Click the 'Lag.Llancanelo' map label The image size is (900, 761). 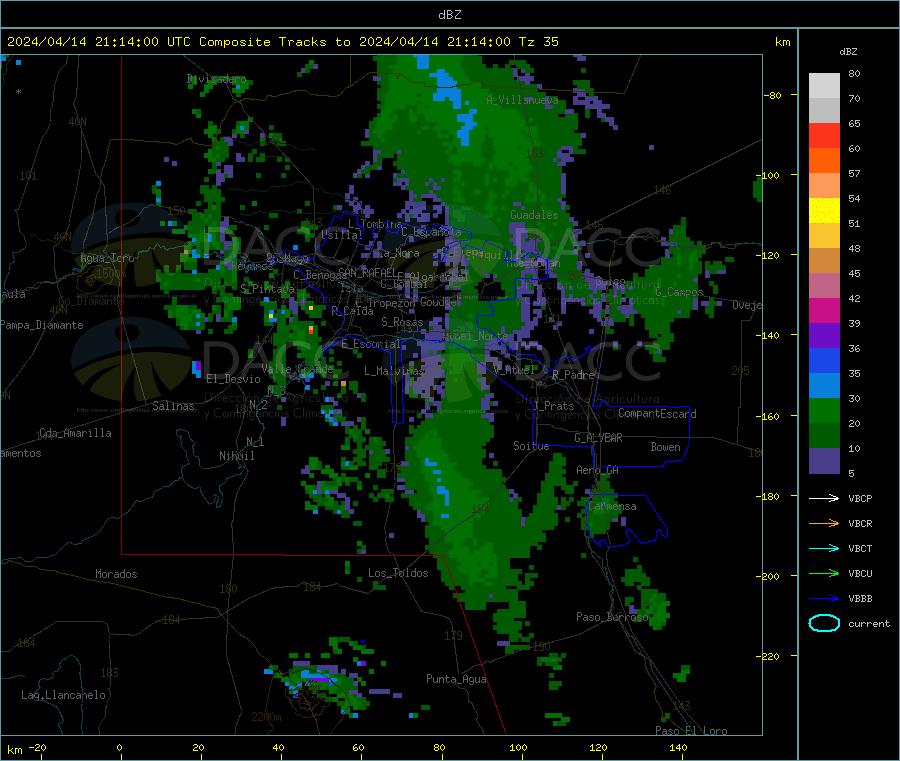click(63, 695)
